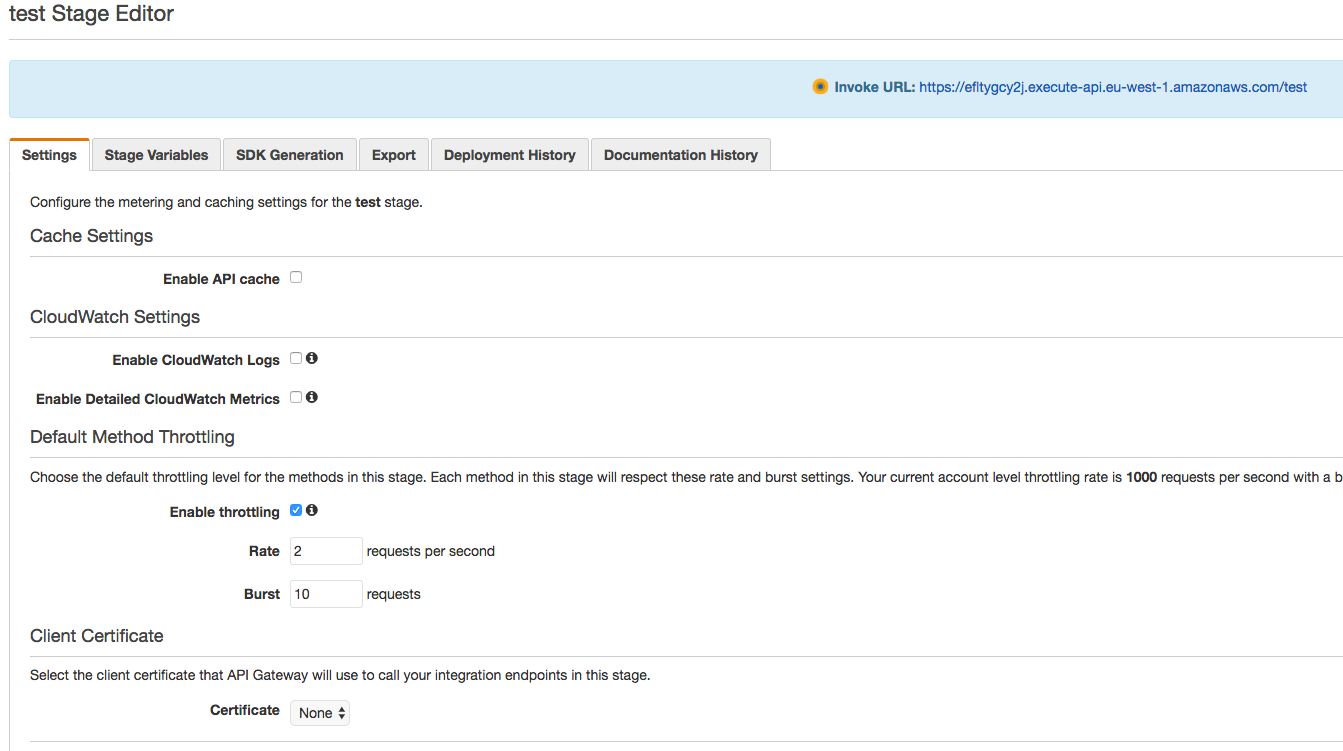
Task: Enable the API cache checkbox
Action: click(295, 277)
